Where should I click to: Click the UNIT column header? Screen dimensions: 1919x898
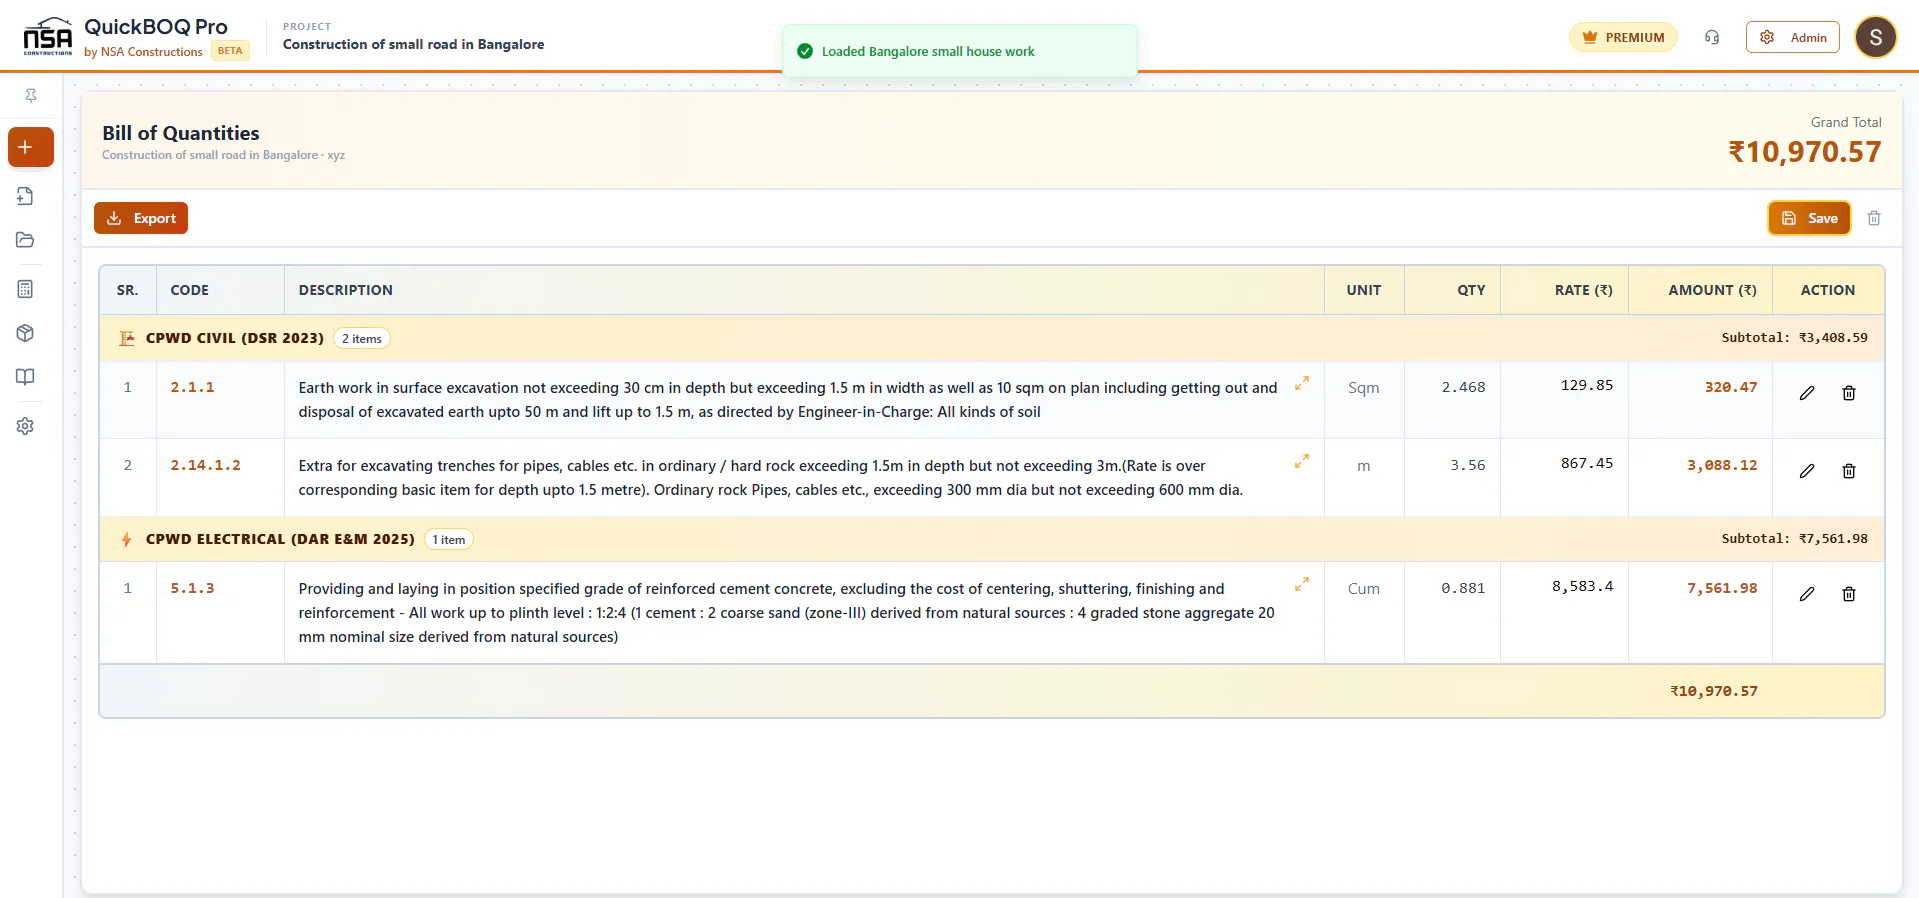tap(1364, 290)
